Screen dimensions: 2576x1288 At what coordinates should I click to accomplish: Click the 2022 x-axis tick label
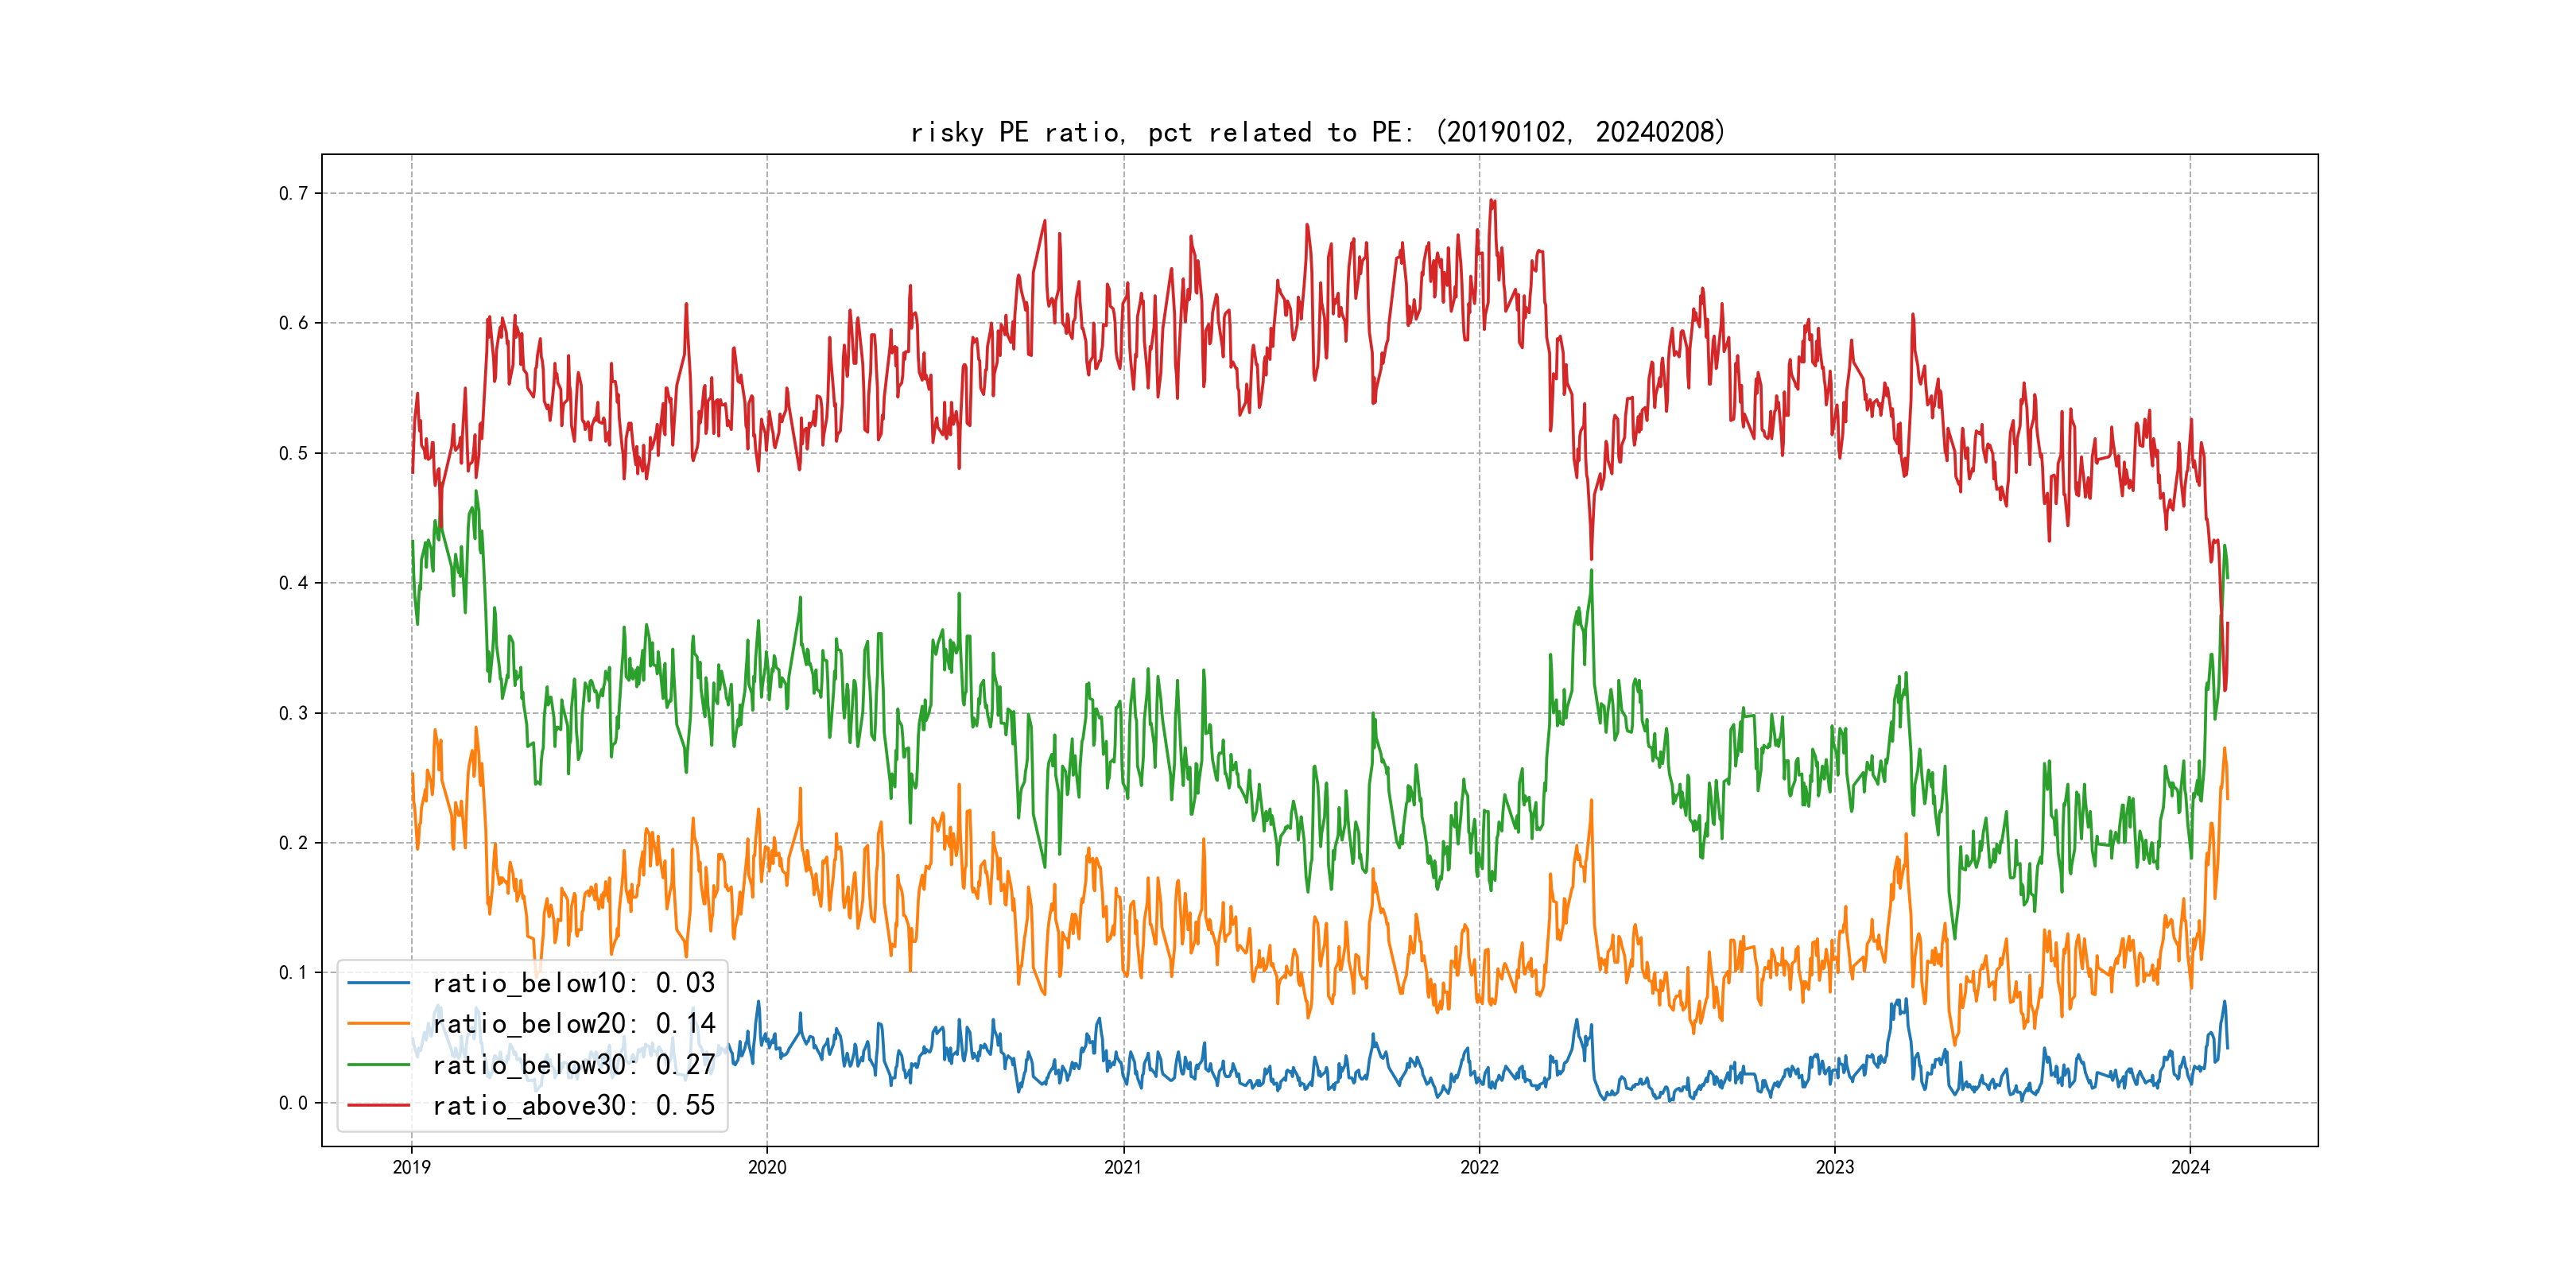point(1479,1167)
